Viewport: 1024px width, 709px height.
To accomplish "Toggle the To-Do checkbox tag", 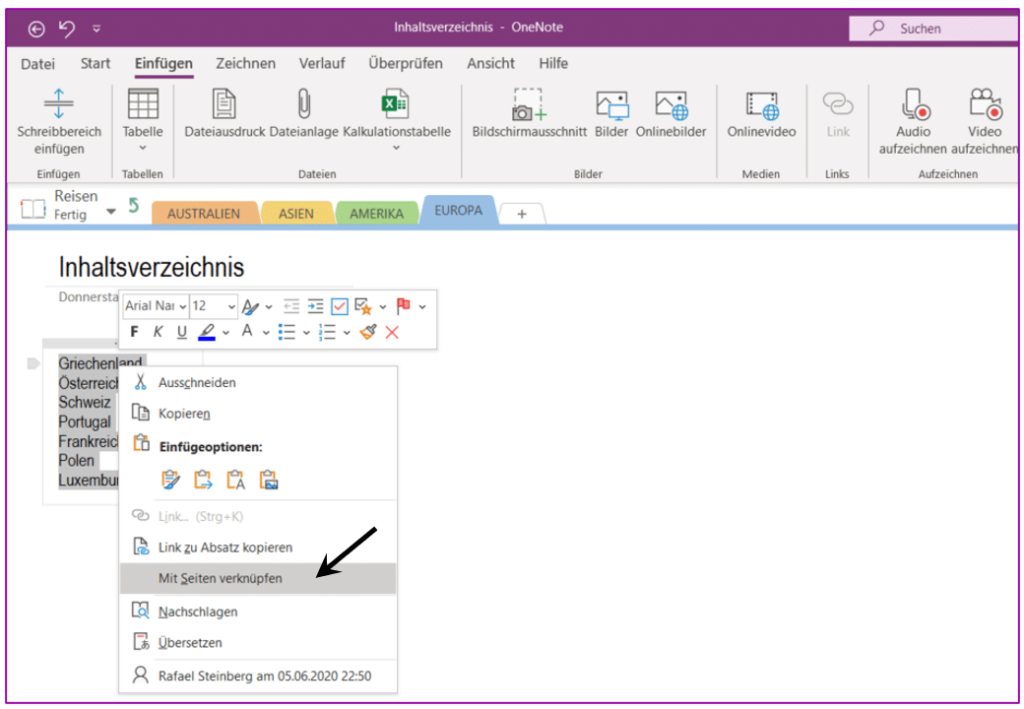I will click(340, 306).
